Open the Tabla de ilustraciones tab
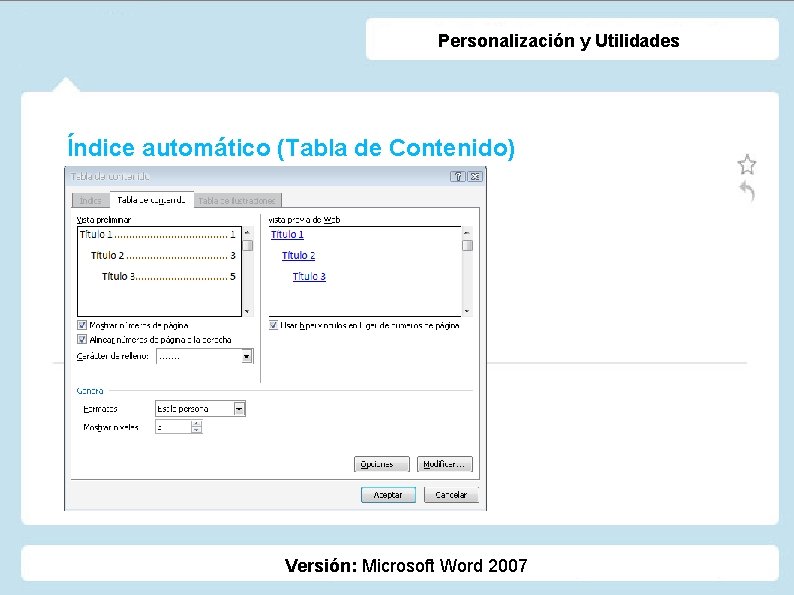Viewport: 794px width, 595px height. click(x=237, y=201)
